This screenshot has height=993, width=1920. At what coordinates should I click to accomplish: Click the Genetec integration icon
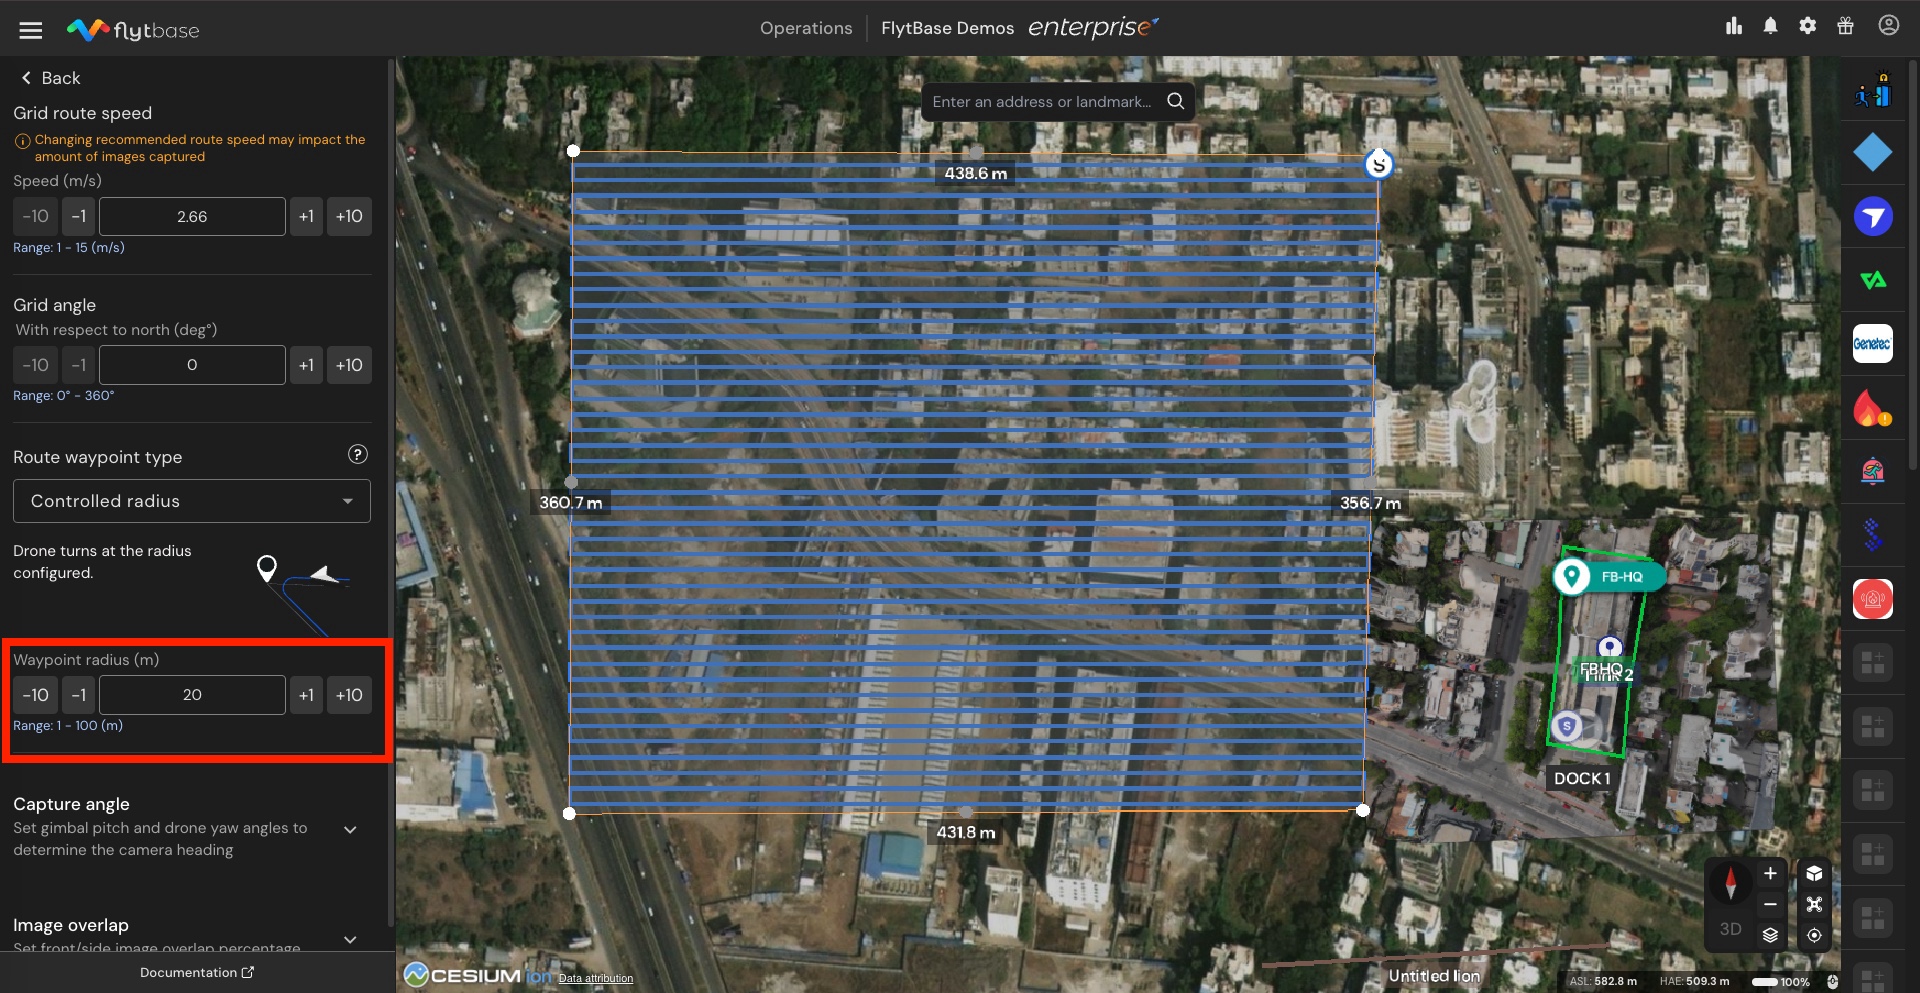point(1872,344)
